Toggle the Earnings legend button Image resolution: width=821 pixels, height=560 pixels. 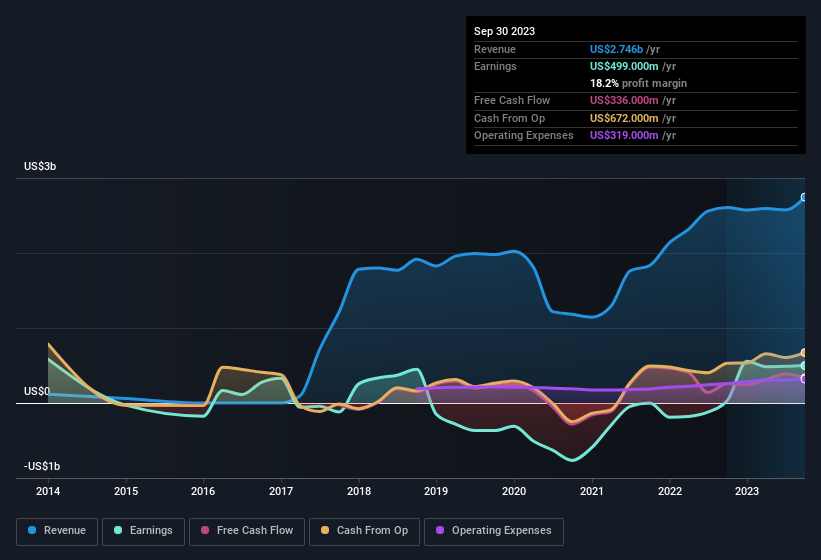(143, 531)
